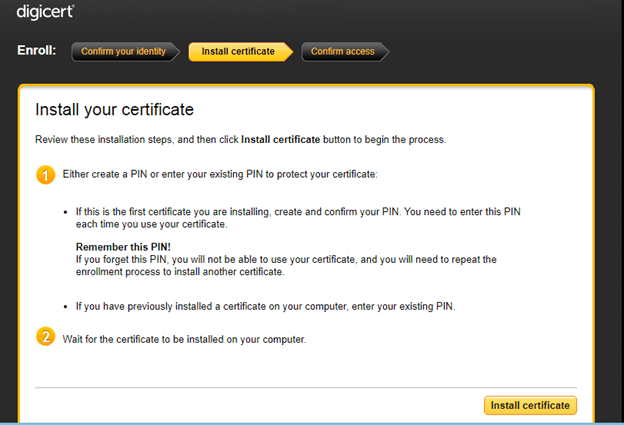Click the previously installed certificate bullet text
The image size is (624, 425).
point(265,306)
